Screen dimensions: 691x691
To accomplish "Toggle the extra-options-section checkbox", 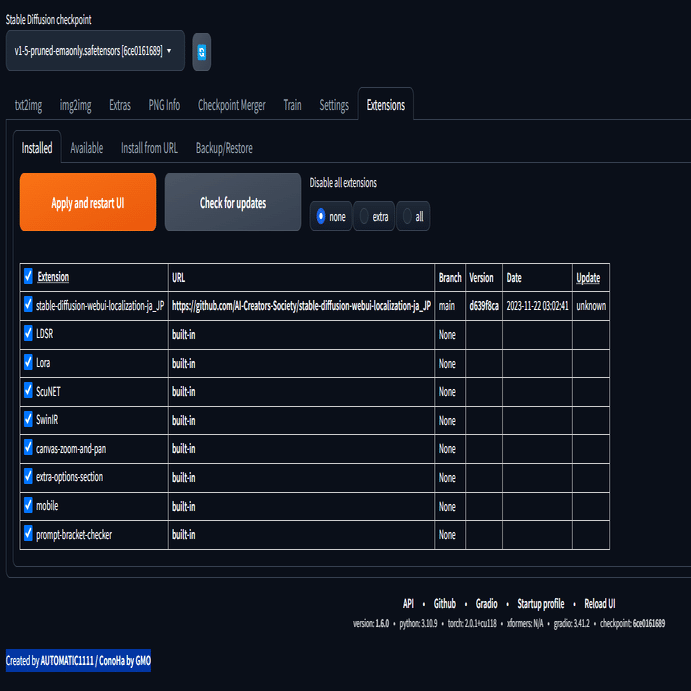I will (x=28, y=476).
